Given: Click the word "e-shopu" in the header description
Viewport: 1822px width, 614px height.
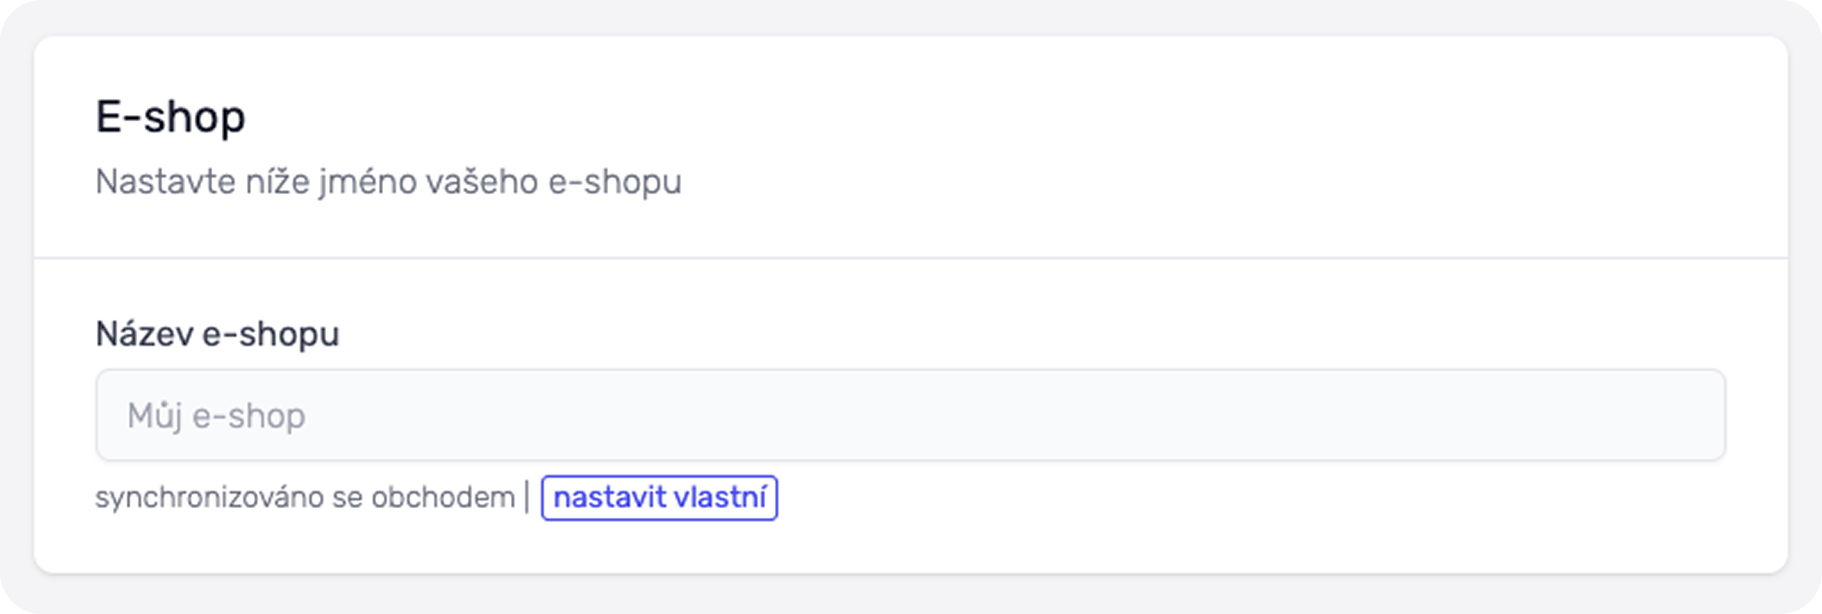Looking at the screenshot, I should click(615, 182).
